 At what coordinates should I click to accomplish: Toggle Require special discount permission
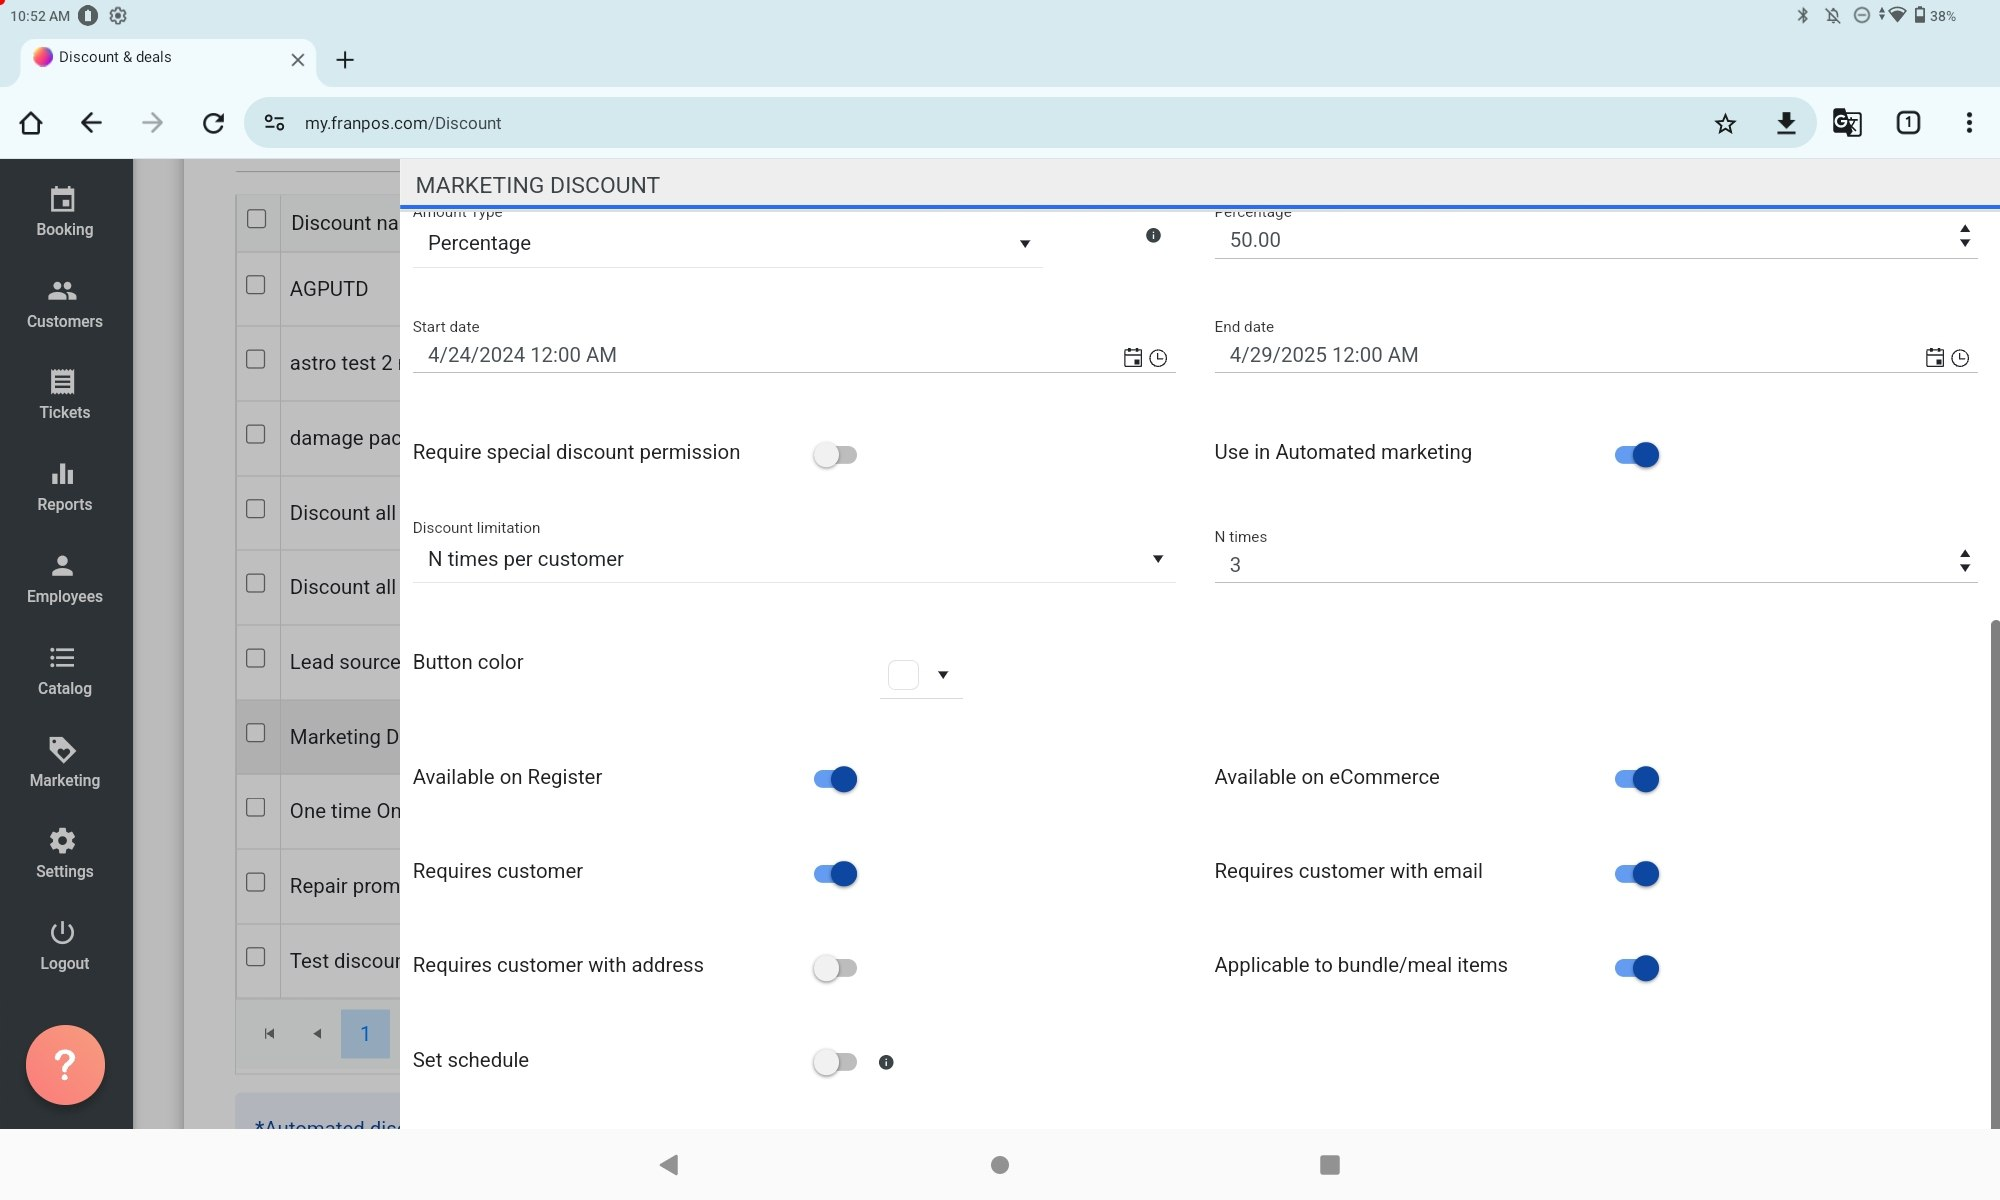(835, 455)
